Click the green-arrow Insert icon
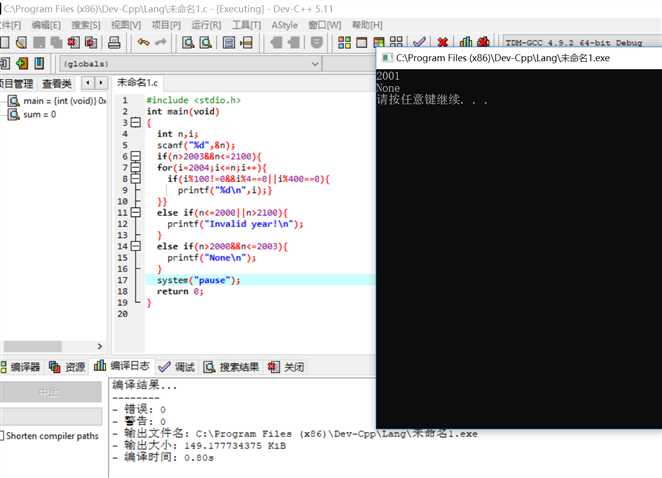662x478 pixels. tap(22, 64)
